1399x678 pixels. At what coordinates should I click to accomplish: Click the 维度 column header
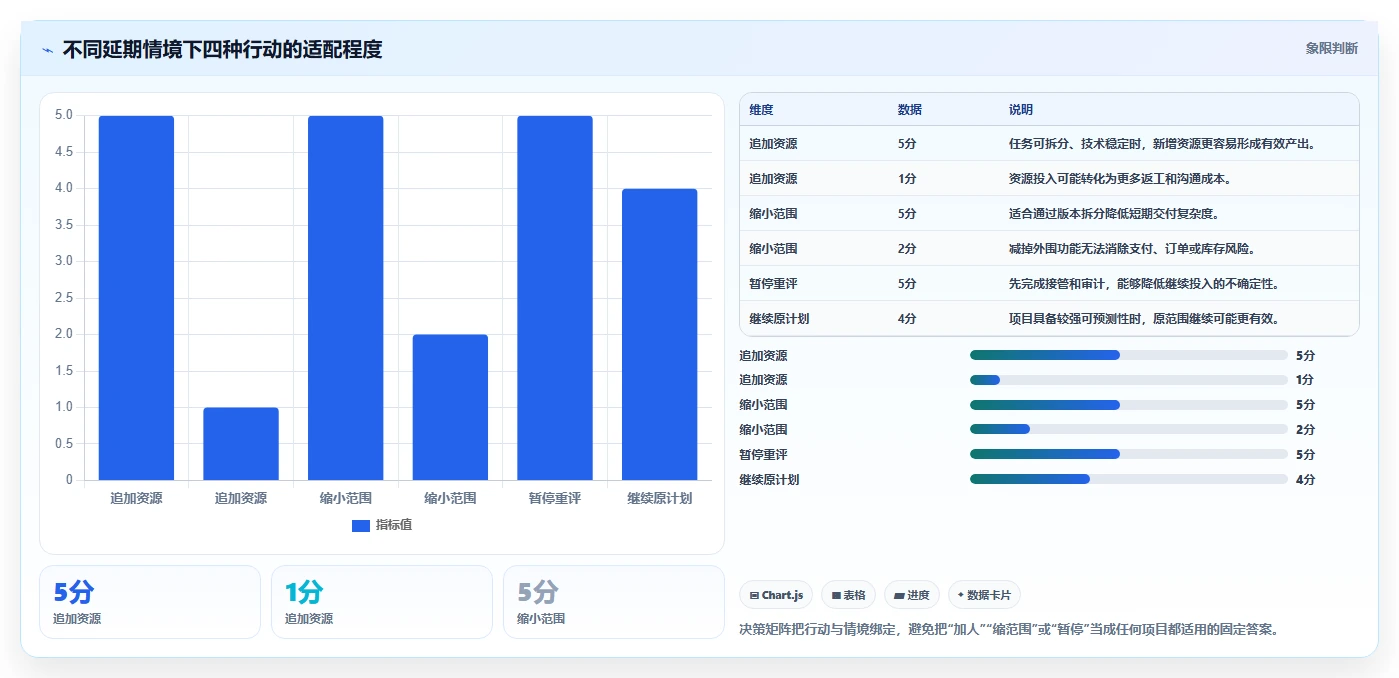(761, 109)
